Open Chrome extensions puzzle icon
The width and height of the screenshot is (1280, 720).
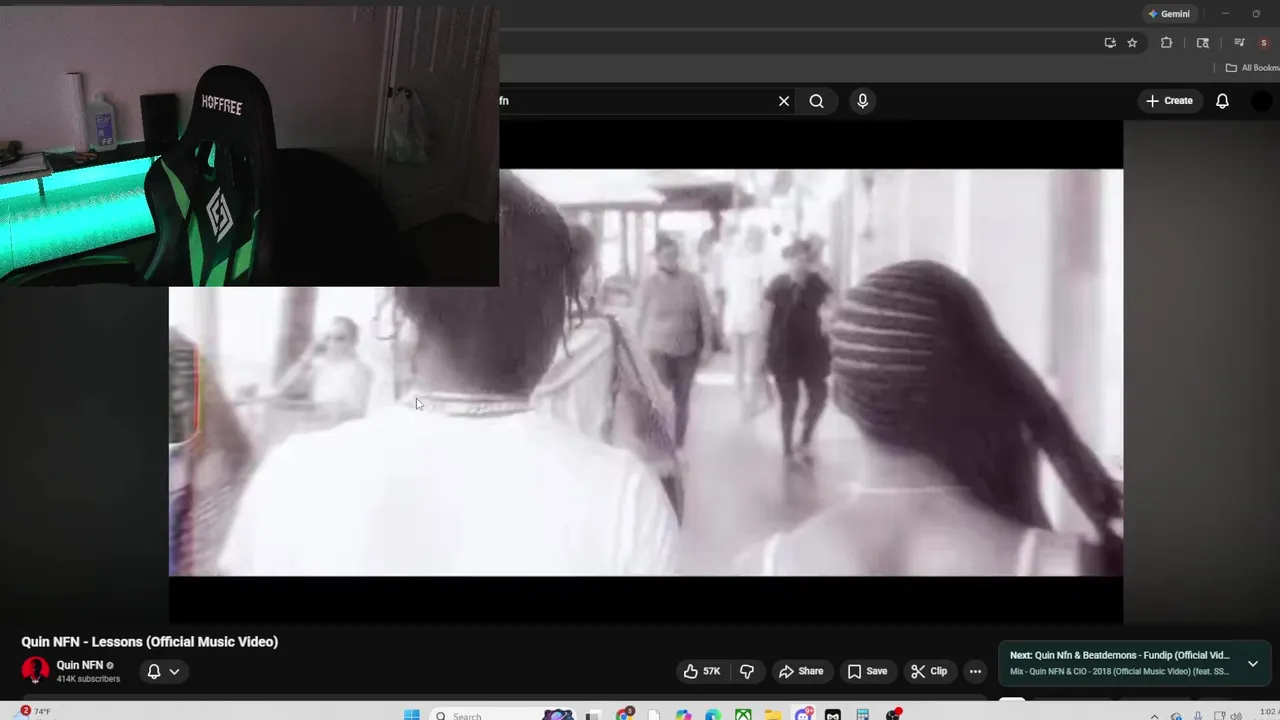pyautogui.click(x=1166, y=43)
